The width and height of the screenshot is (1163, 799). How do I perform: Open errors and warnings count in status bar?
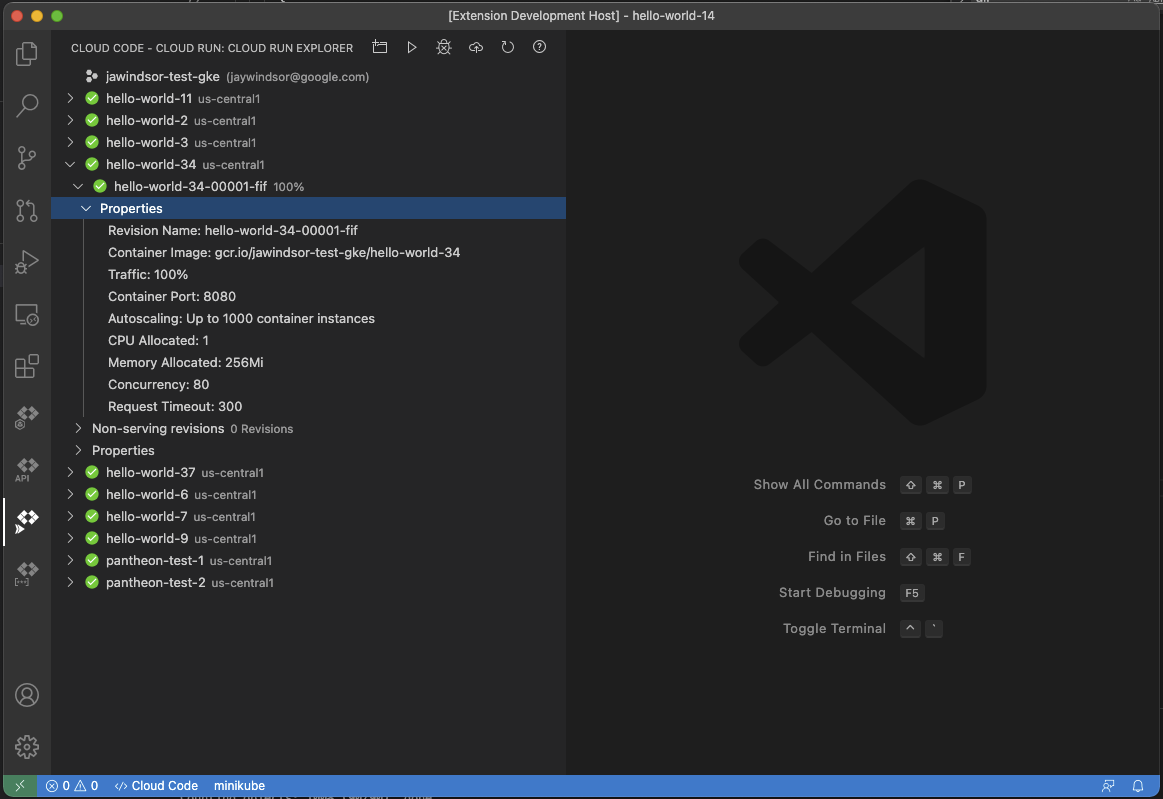pos(72,786)
